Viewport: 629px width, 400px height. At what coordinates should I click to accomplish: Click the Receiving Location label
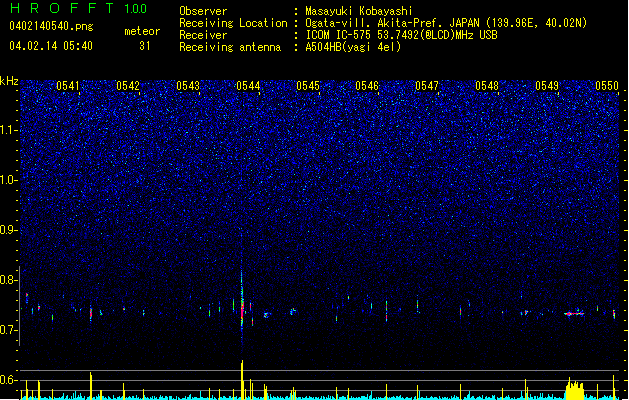pos(233,23)
